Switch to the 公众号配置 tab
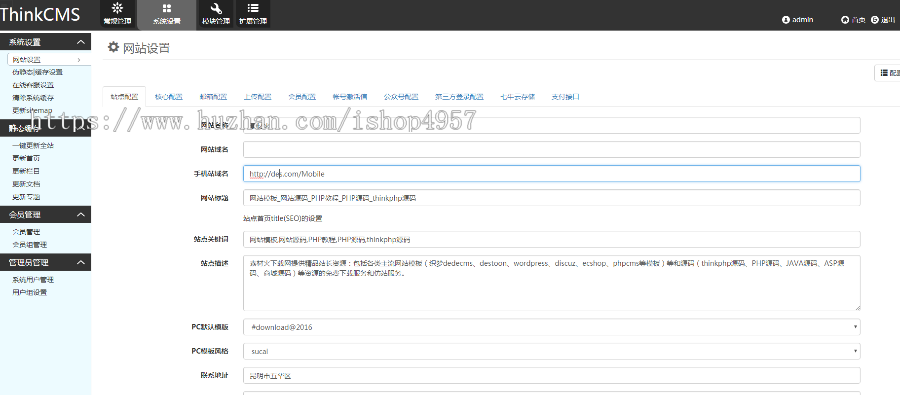The image size is (900, 395). 401,96
